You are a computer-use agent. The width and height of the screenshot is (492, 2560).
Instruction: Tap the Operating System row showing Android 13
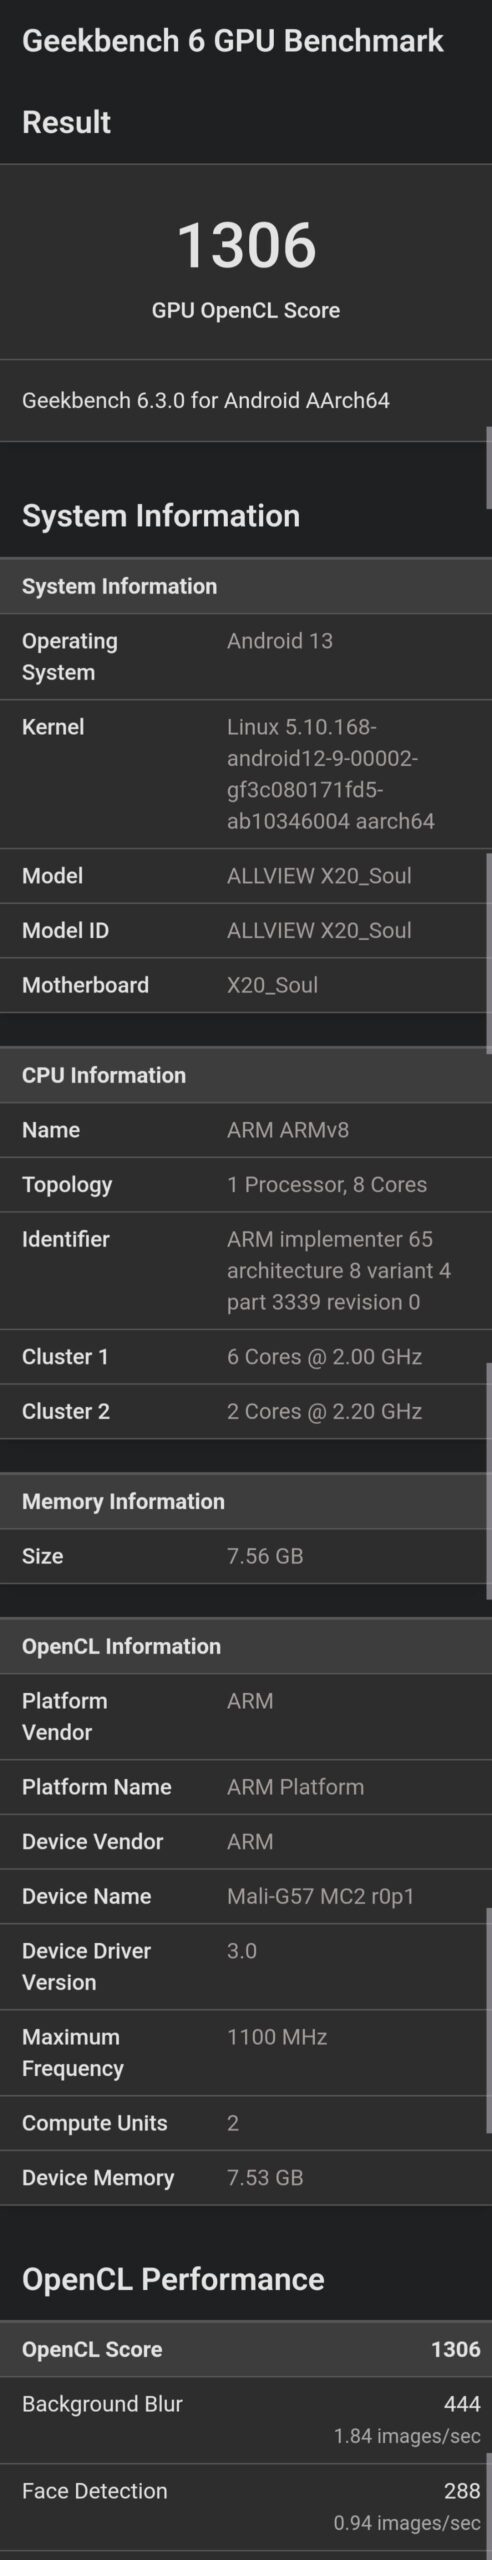coord(246,656)
